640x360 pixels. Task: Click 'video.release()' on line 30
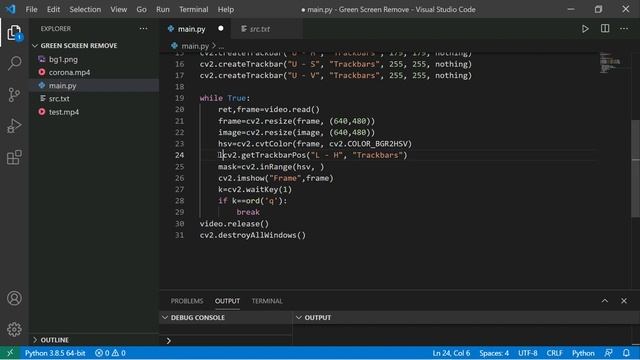click(234, 224)
